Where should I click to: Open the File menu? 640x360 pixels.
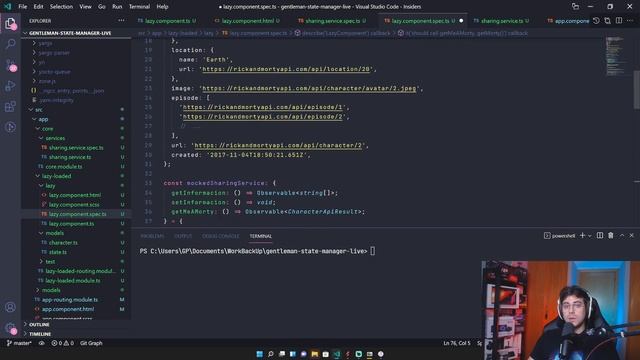22,7
